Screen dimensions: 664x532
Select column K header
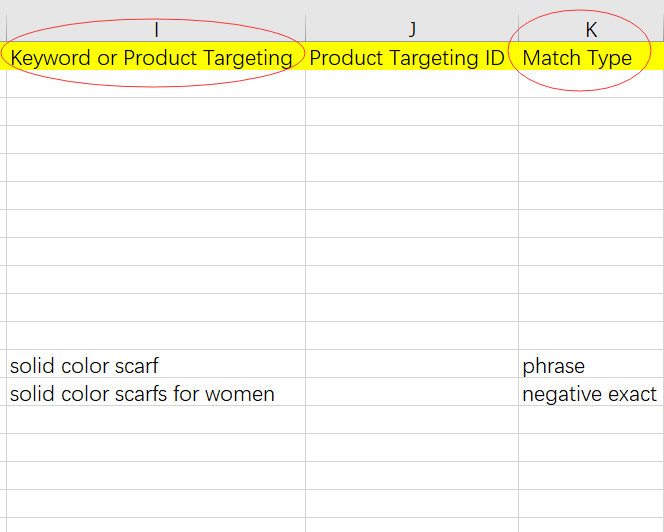590,30
